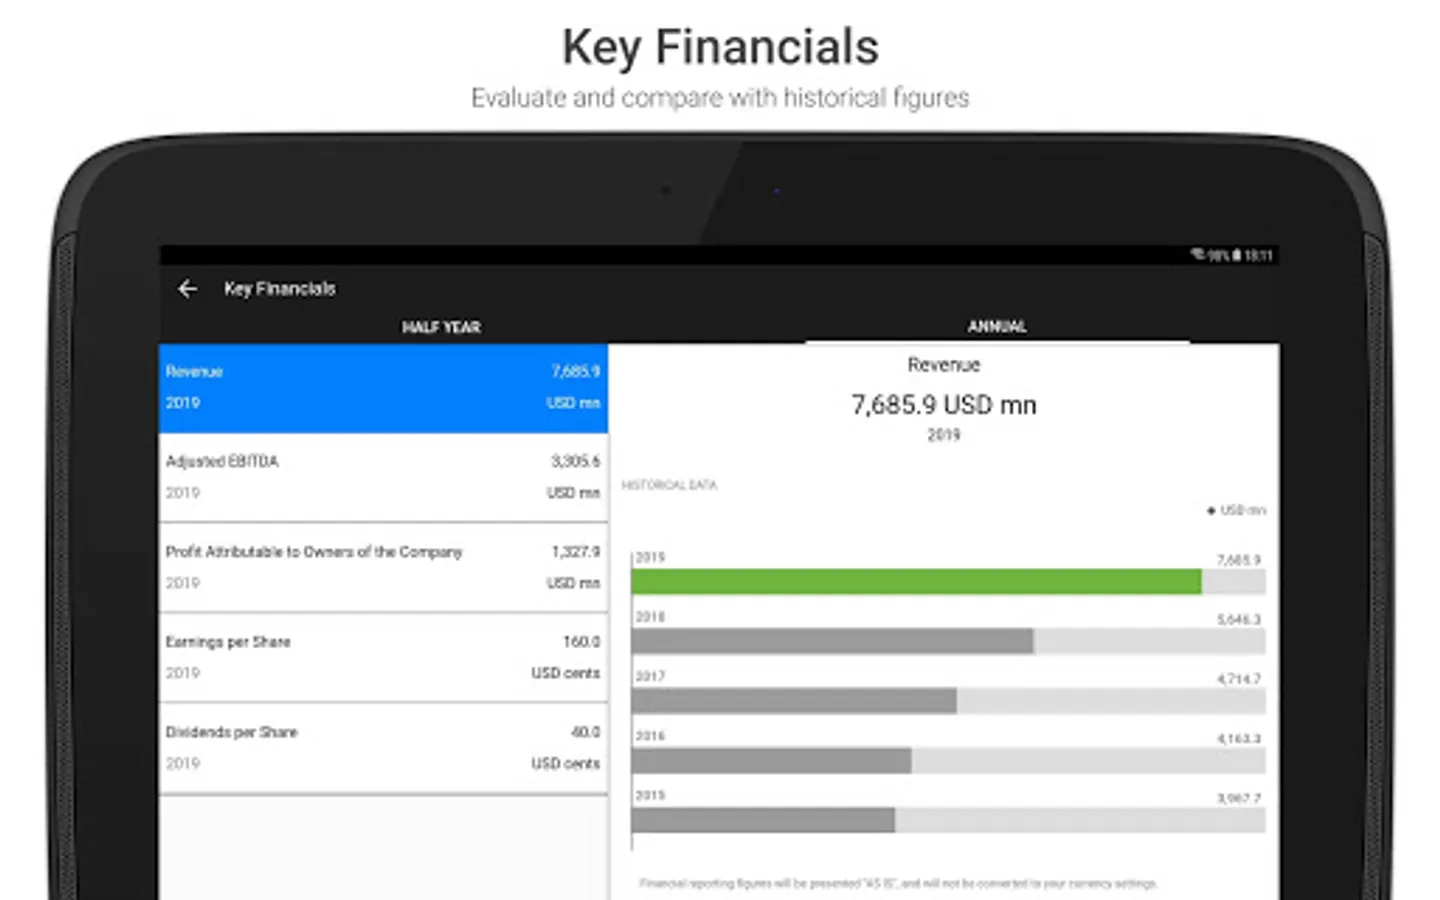The image size is (1440, 900).
Task: Click the '5,646.3' value for 2018
Action: coord(1239,620)
